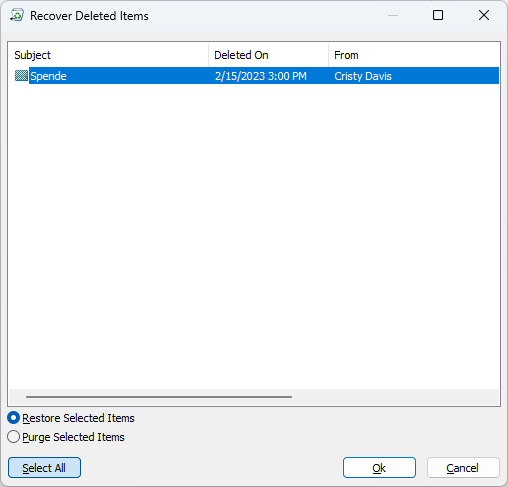This screenshot has height=487, width=508.
Task: Confirm with the Ok button
Action: click(379, 468)
